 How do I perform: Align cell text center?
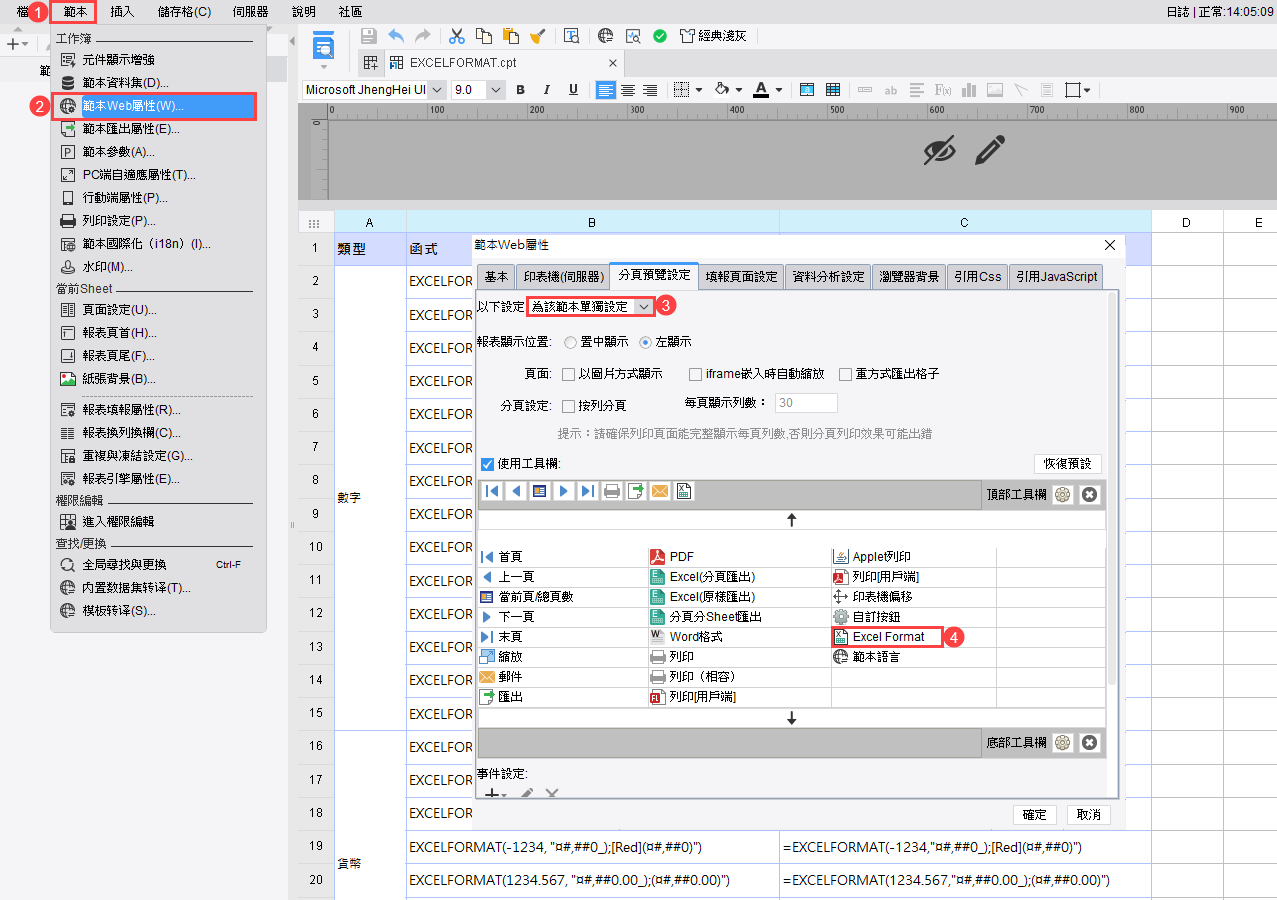click(628, 90)
